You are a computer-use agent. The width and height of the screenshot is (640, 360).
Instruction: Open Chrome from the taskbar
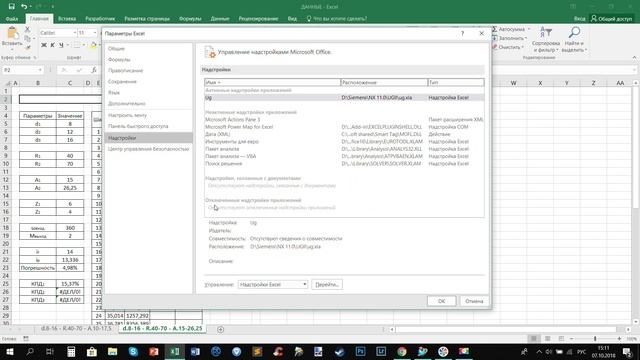[402, 351]
